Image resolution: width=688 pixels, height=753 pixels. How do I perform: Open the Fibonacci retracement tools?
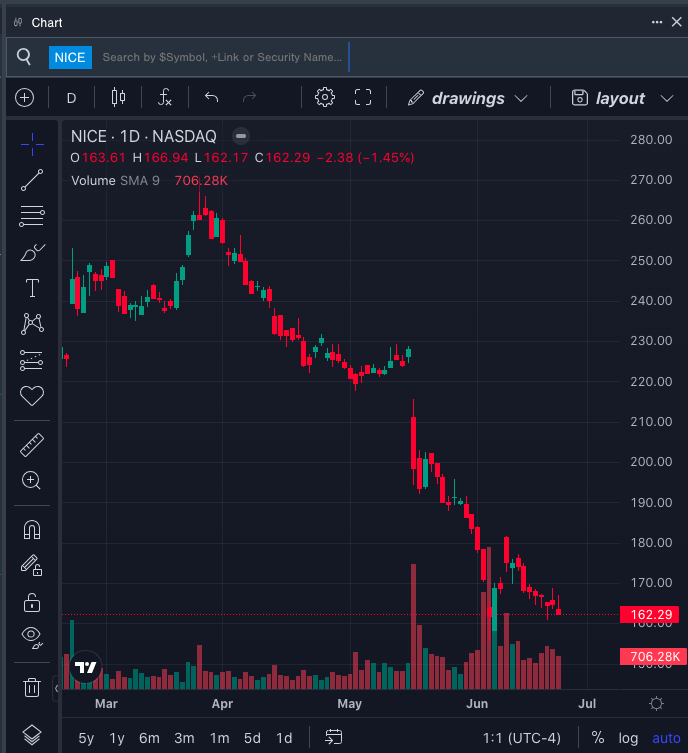[32, 216]
